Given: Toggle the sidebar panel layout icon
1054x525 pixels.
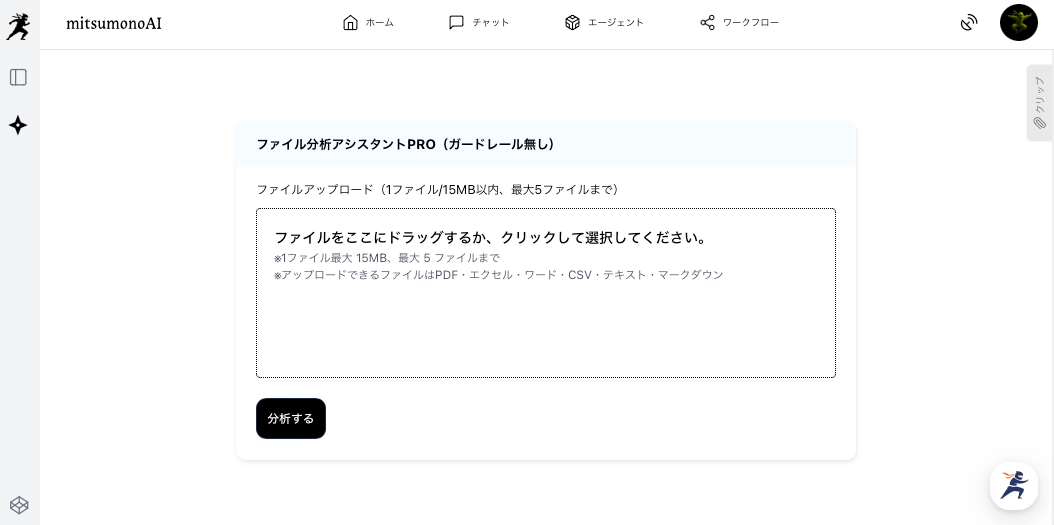Looking at the screenshot, I should (18, 77).
